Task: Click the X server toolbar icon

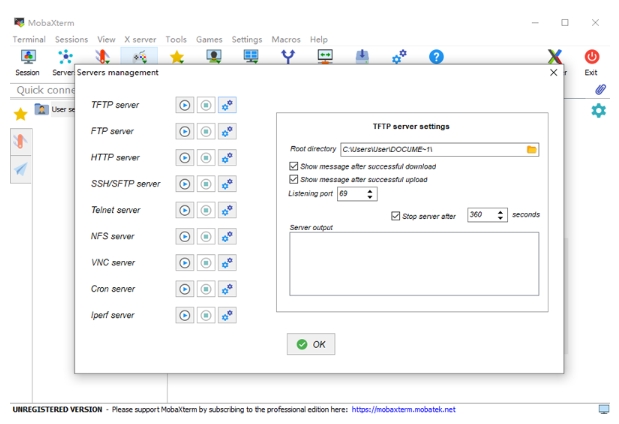Action: pos(555,56)
